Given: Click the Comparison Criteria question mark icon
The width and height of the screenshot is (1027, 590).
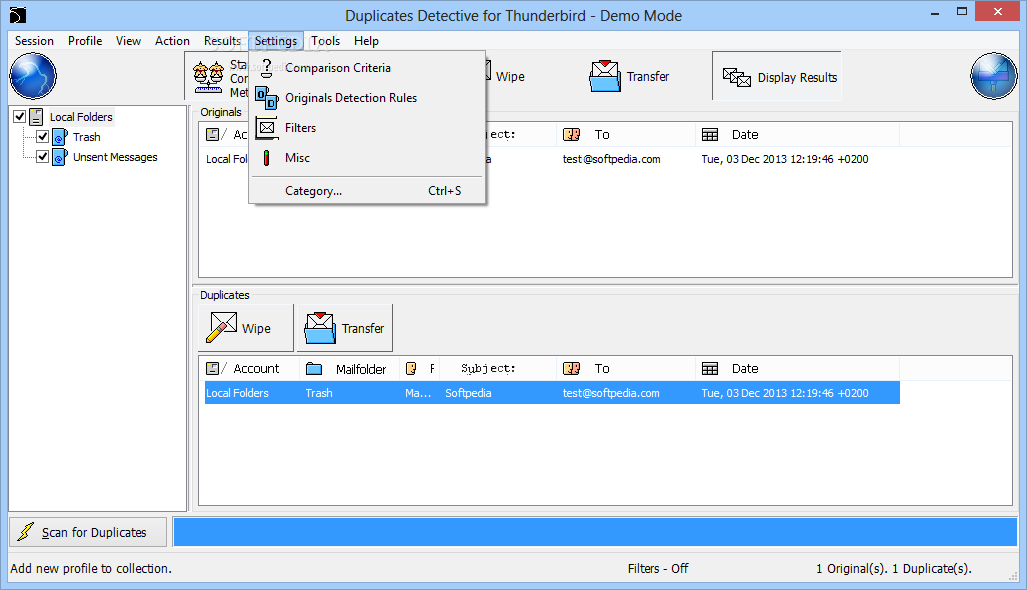Looking at the screenshot, I should click(267, 68).
